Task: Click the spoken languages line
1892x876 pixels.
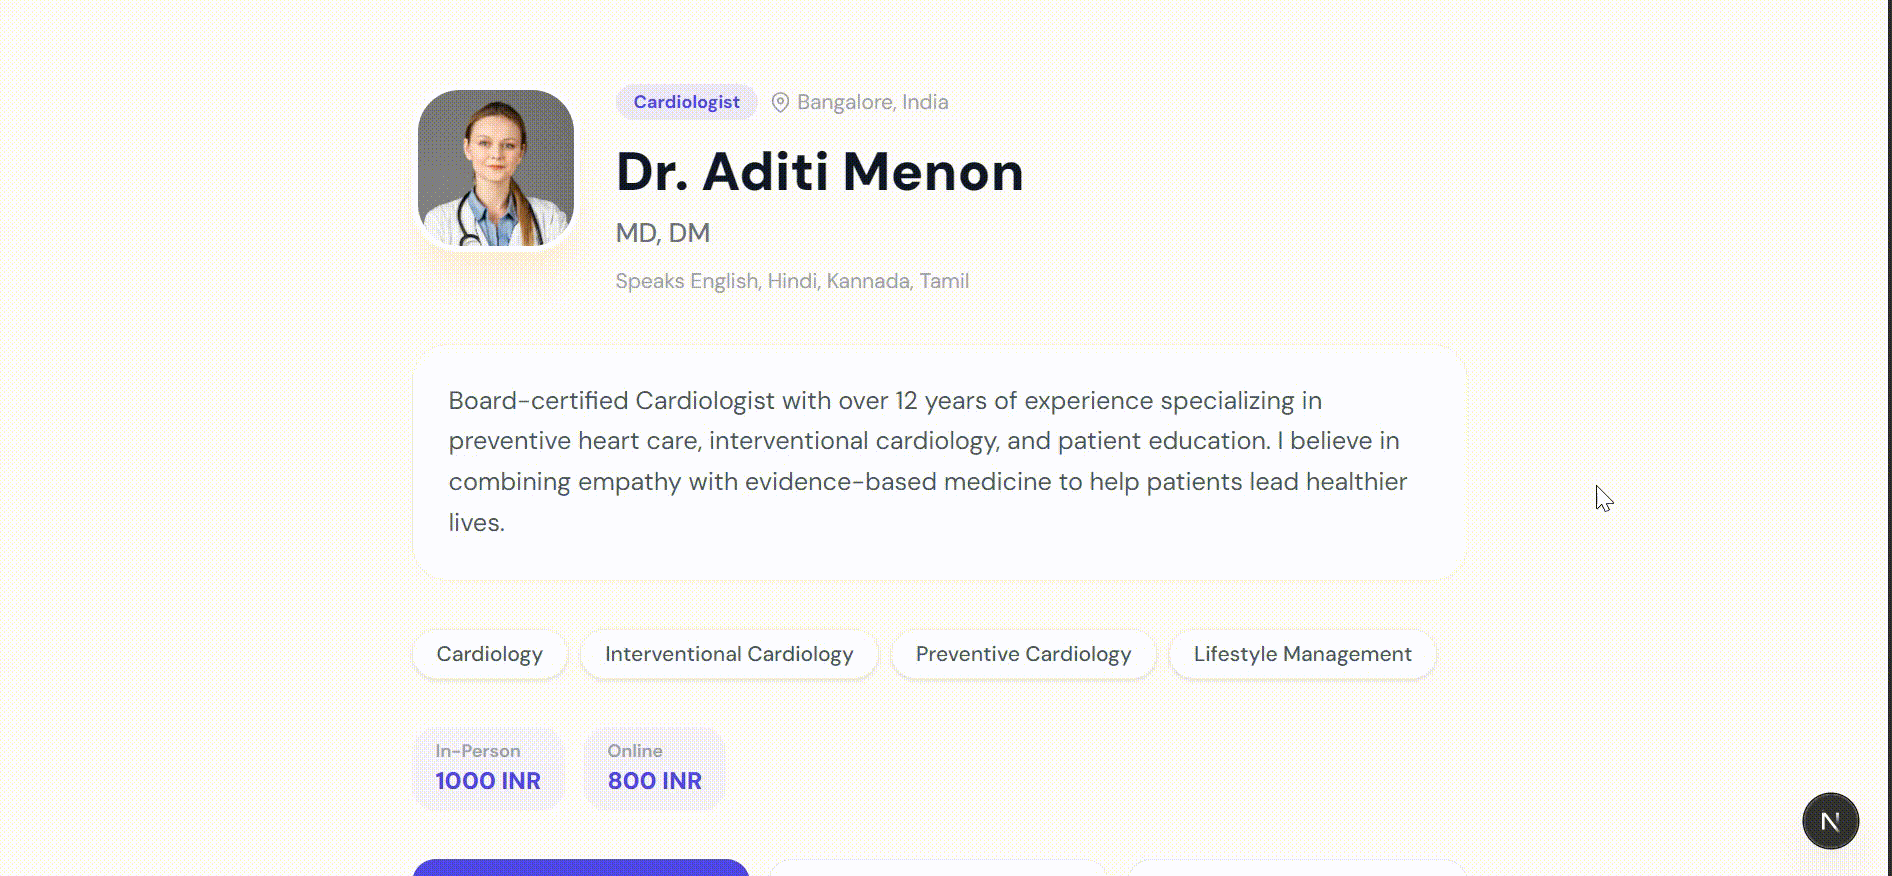Action: (792, 281)
